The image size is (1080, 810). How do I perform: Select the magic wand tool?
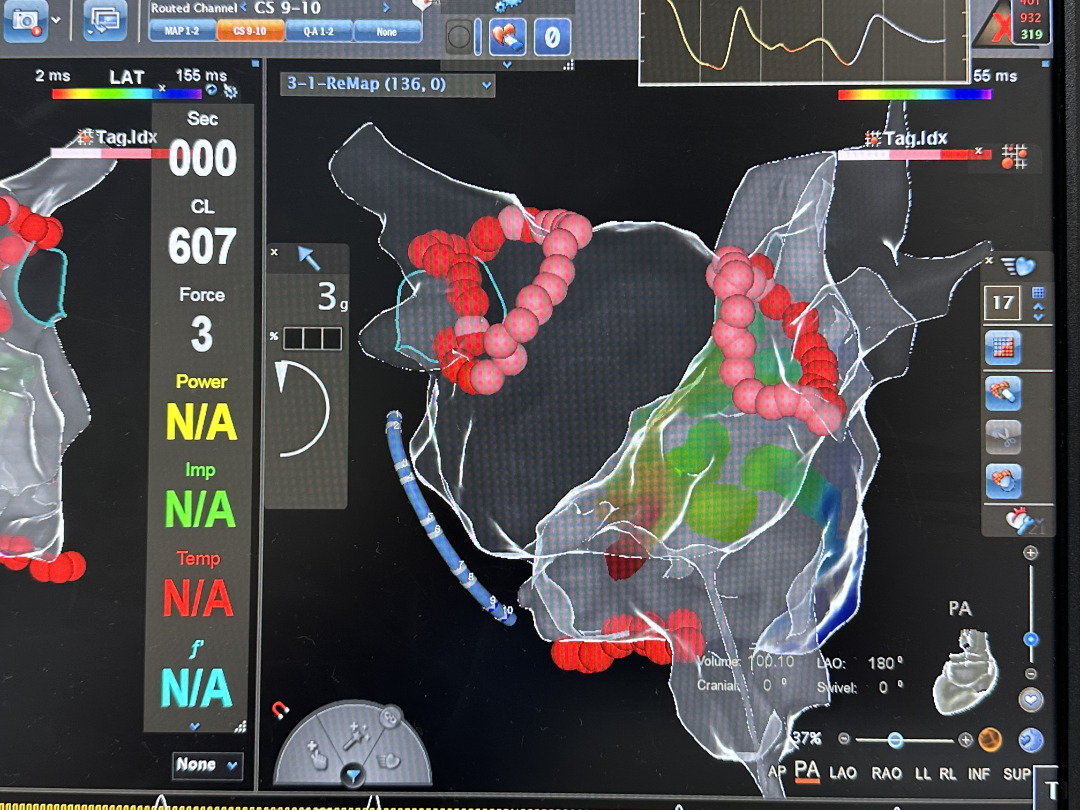pos(357,736)
